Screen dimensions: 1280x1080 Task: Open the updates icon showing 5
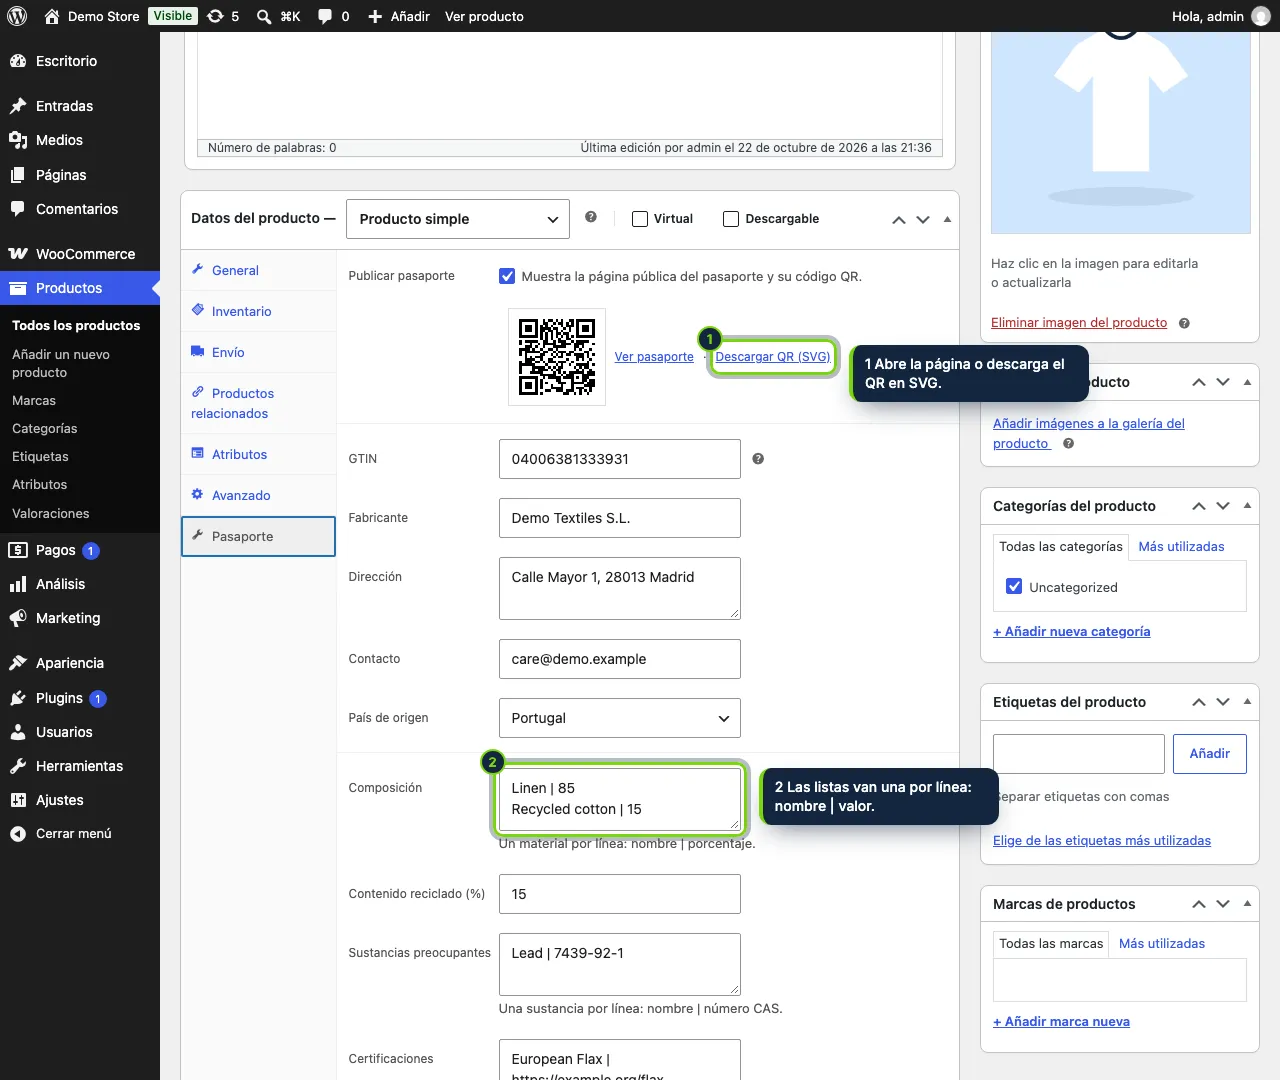click(x=222, y=16)
